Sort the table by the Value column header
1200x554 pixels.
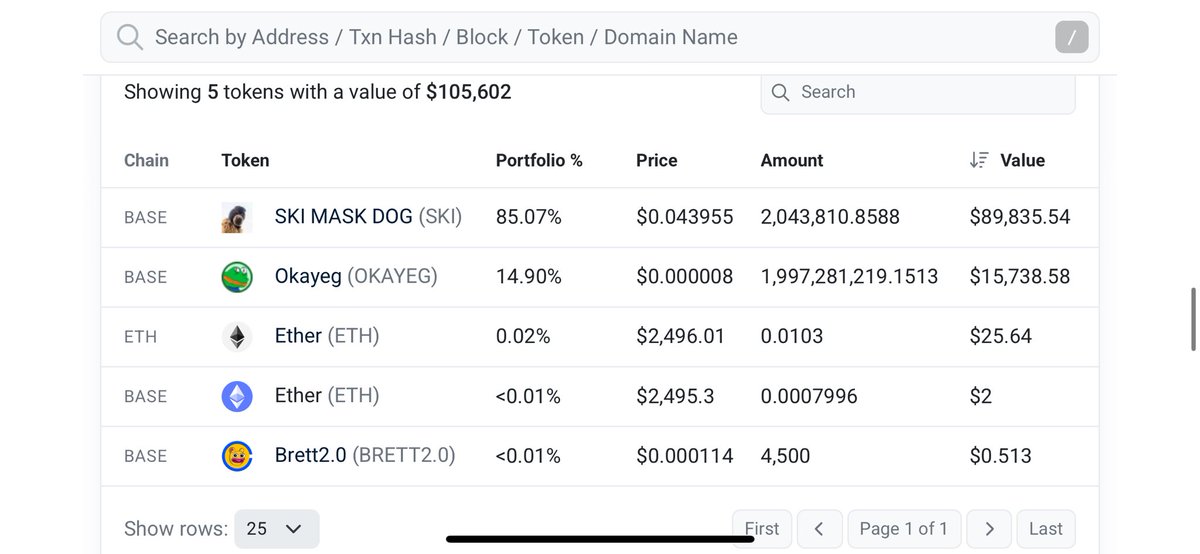pyautogui.click(x=1022, y=160)
